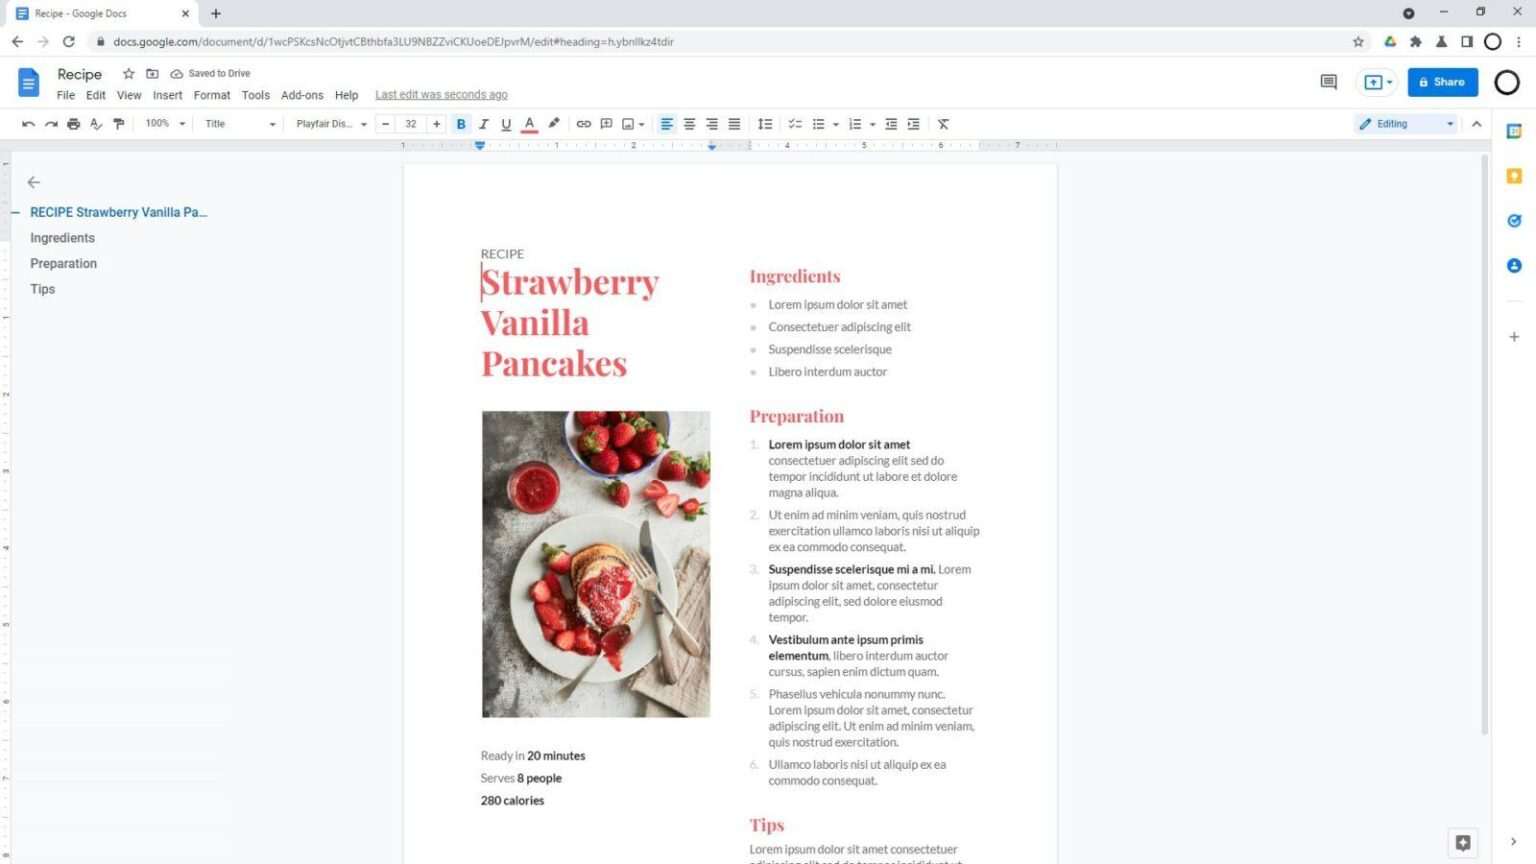The height and width of the screenshot is (864, 1536).
Task: Toggle underline formatting
Action: pos(506,123)
